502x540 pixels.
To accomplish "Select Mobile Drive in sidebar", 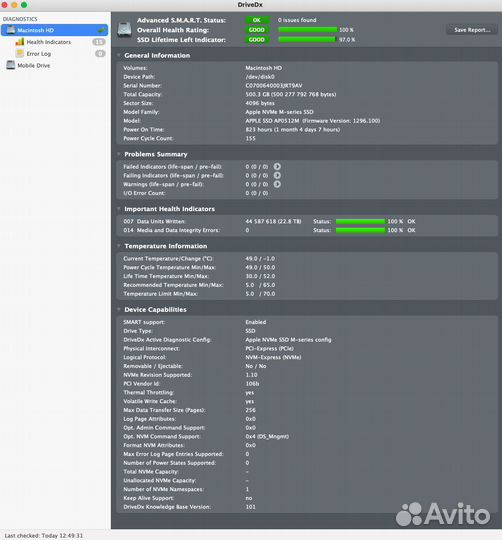I will click(33, 65).
